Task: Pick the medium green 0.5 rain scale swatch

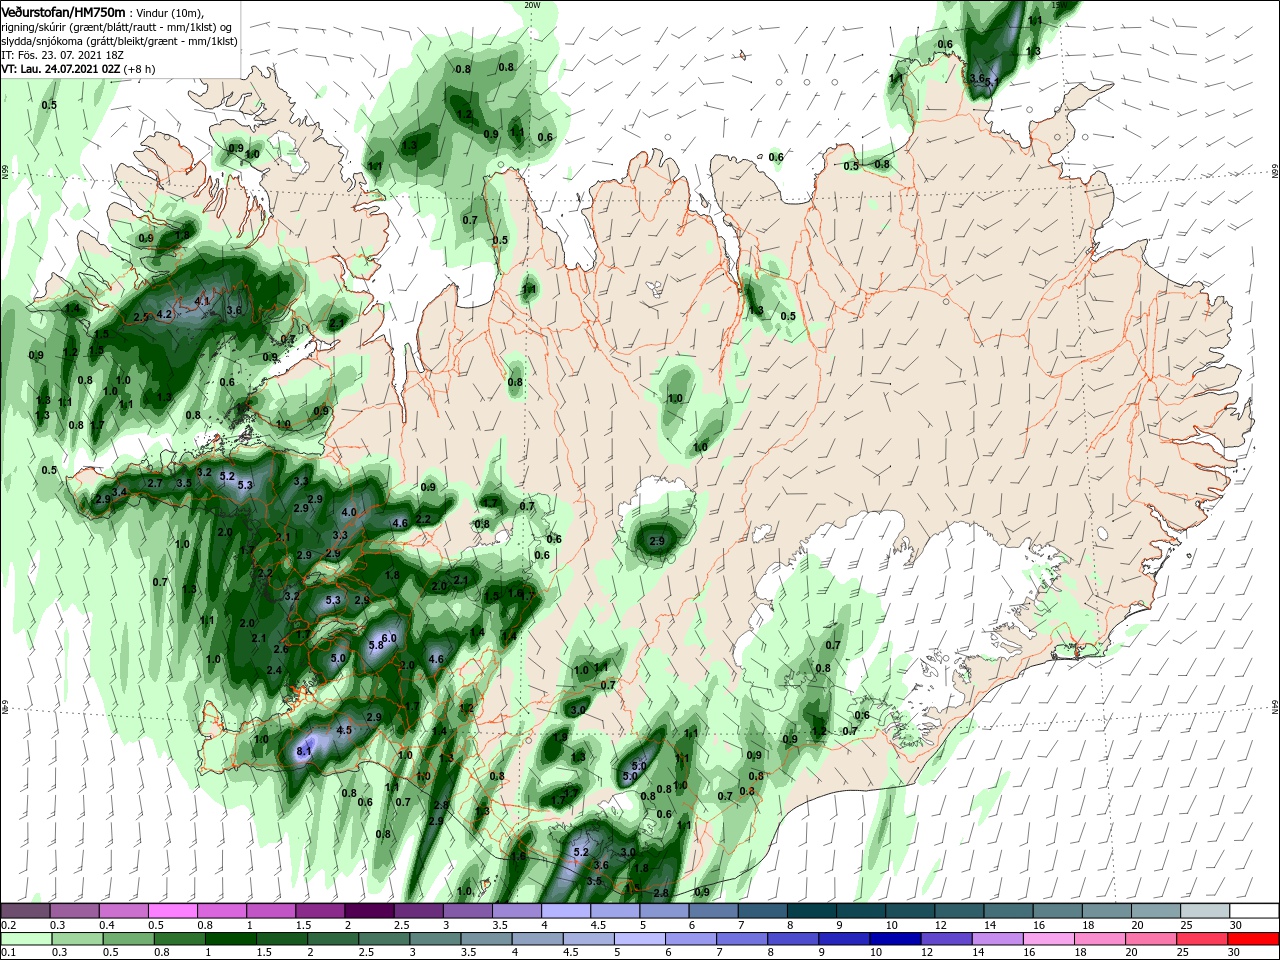Action: coord(128,940)
